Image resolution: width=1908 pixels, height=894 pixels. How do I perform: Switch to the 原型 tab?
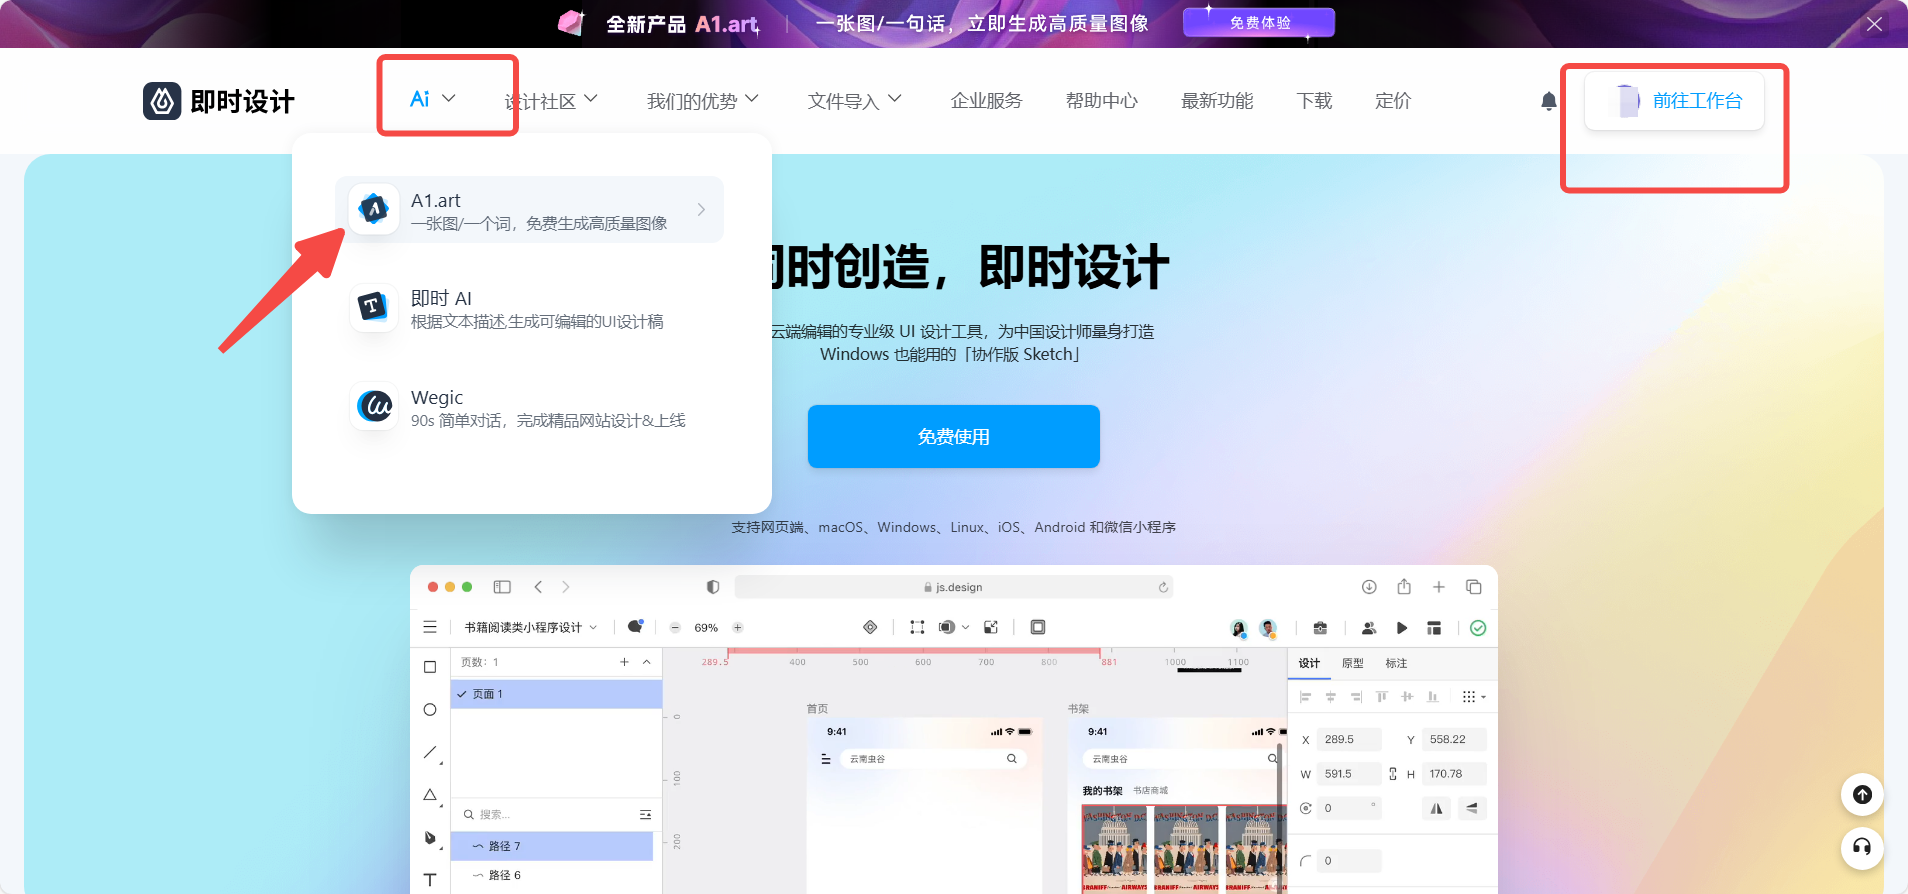click(x=1352, y=663)
